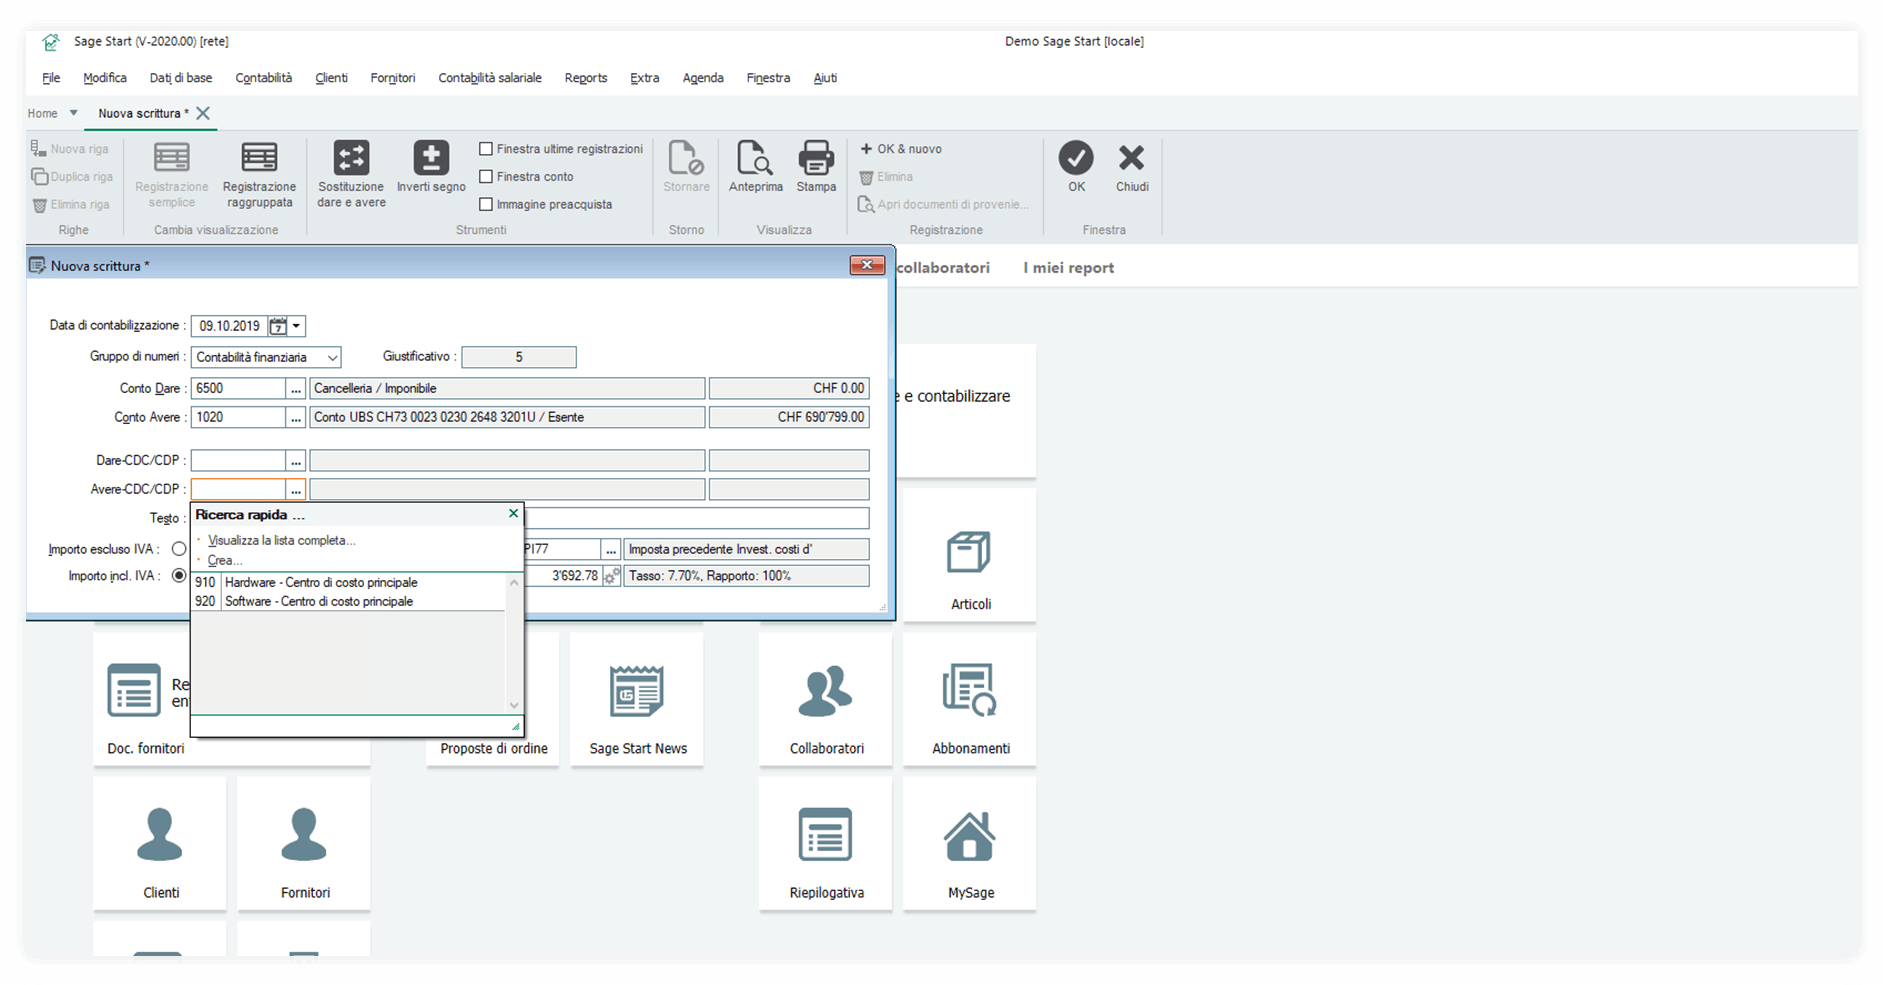Screen dimensions: 1884x985
Task: Click OK & nuovo button
Action: pos(901,149)
